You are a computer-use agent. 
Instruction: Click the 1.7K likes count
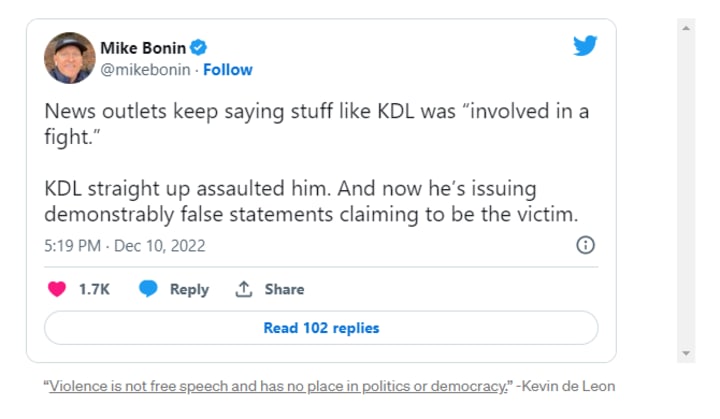pyautogui.click(x=94, y=289)
